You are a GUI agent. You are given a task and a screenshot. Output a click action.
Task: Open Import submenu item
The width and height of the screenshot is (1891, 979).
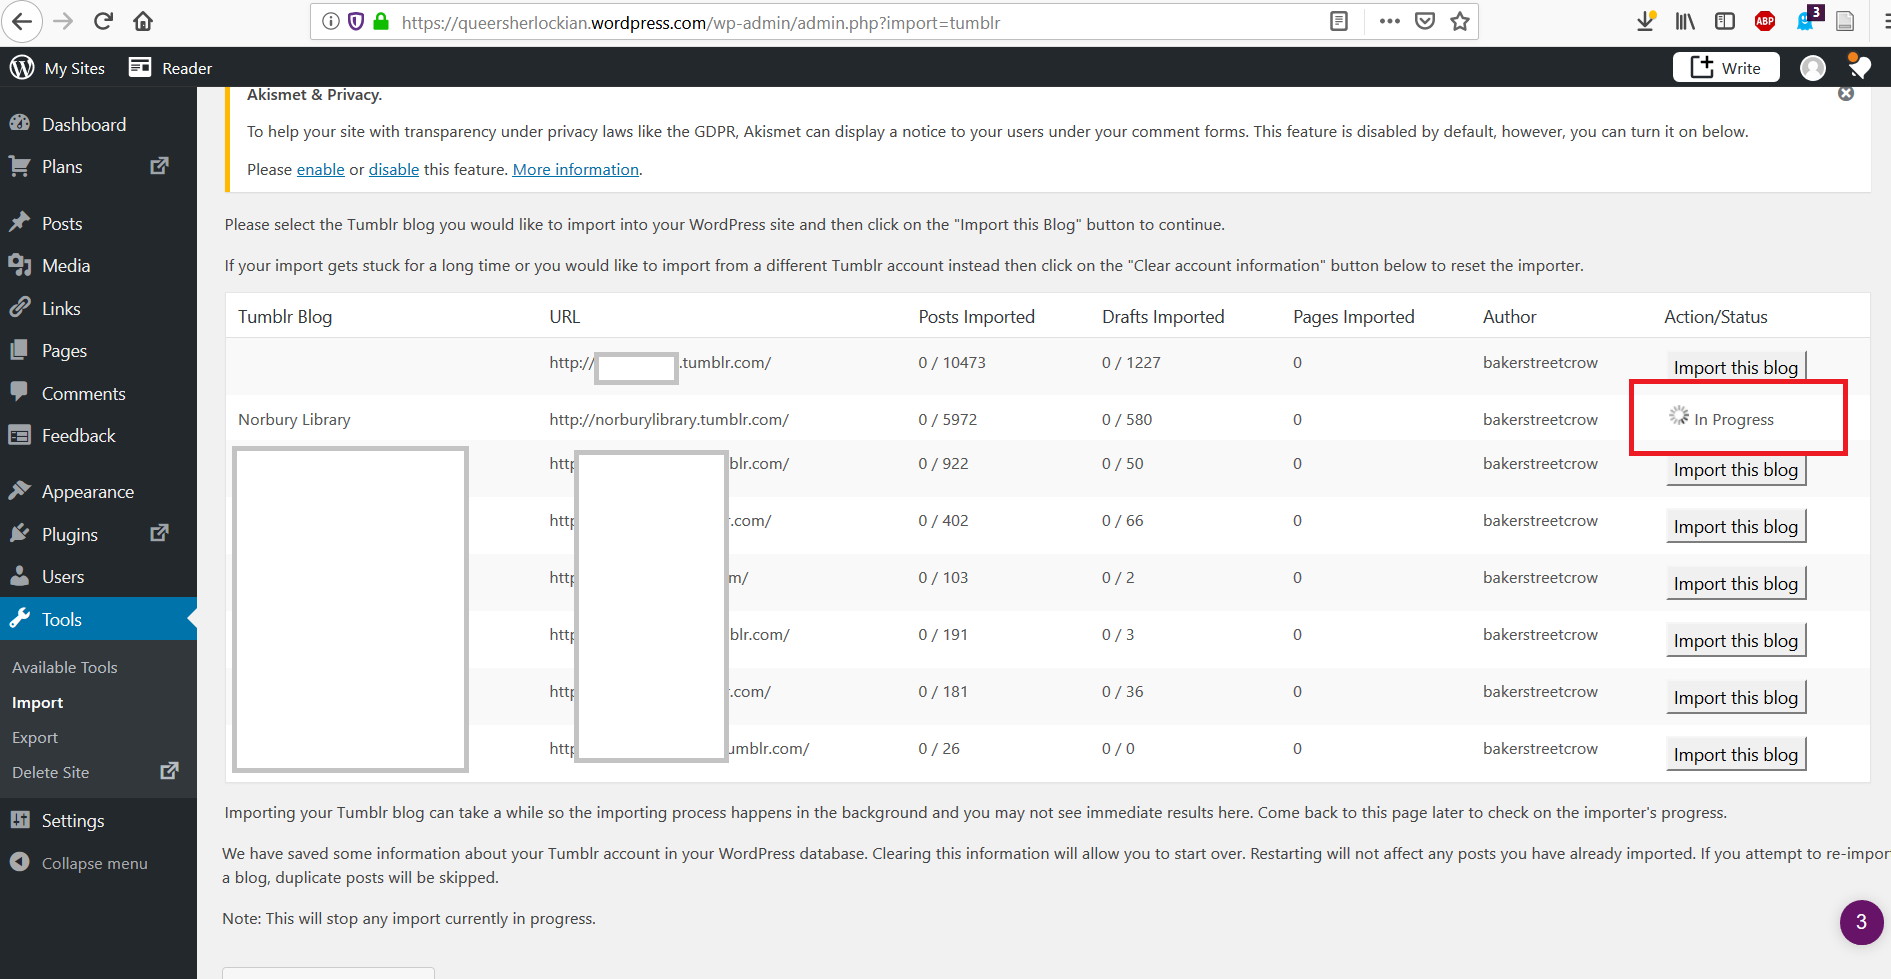pyautogui.click(x=38, y=702)
